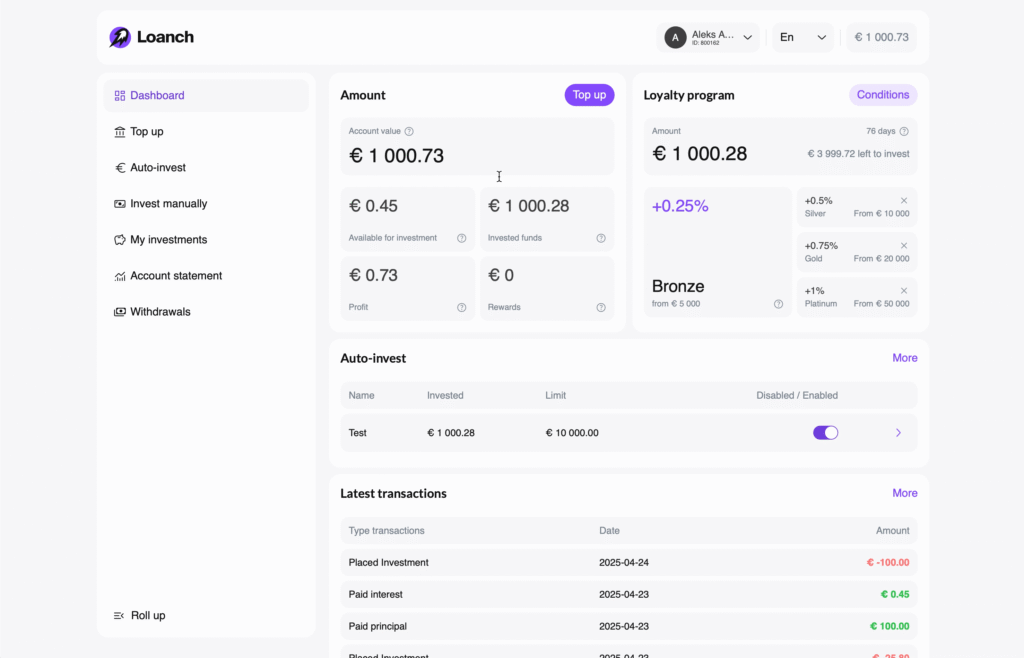The width and height of the screenshot is (1024, 658).
Task: Expand the En language selector
Action: 803,37
